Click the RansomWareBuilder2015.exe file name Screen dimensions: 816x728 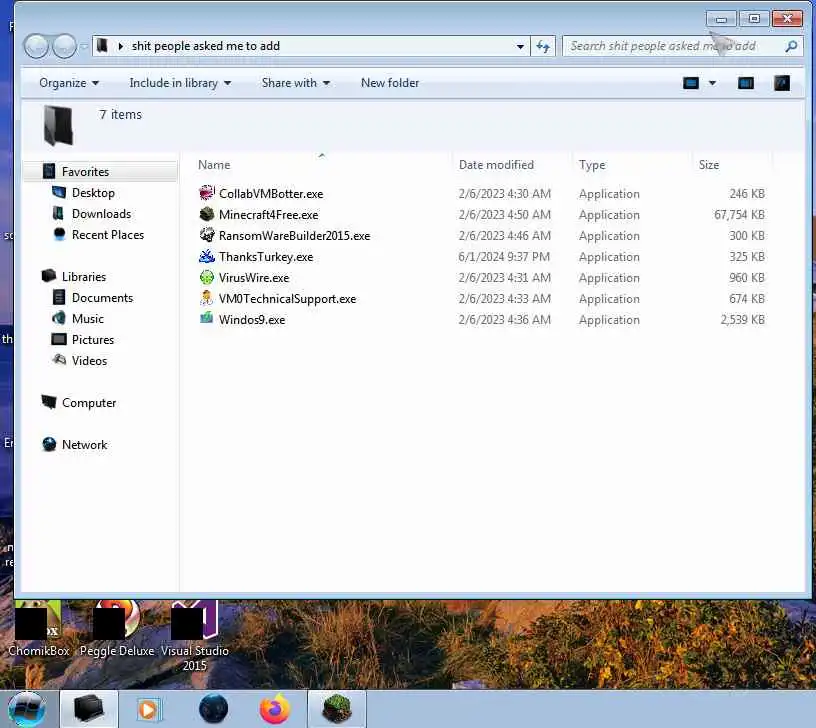pyautogui.click(x=295, y=236)
